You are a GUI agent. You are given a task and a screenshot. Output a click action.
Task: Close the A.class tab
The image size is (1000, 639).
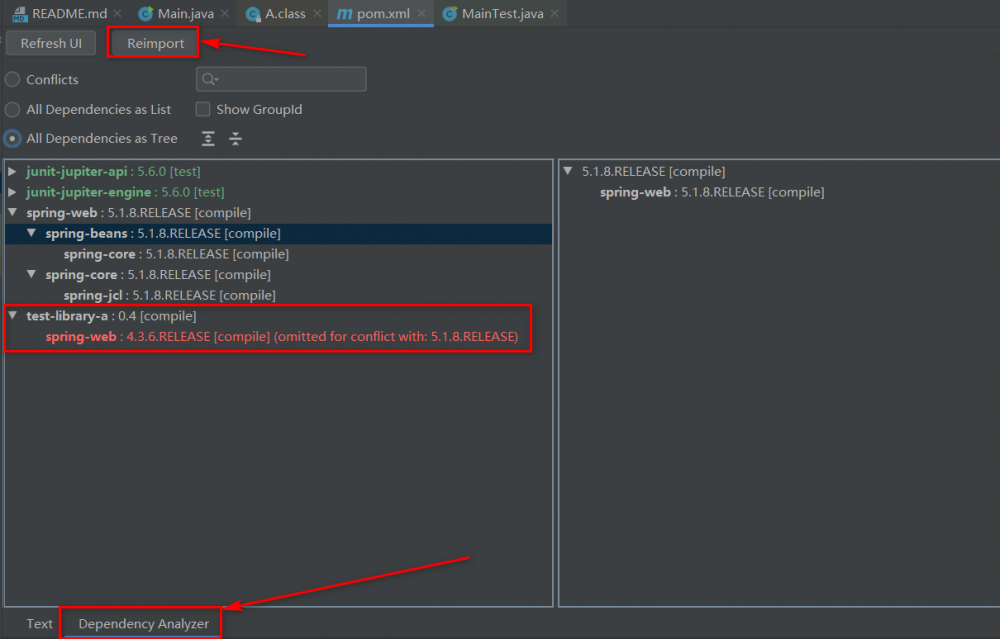click(317, 13)
